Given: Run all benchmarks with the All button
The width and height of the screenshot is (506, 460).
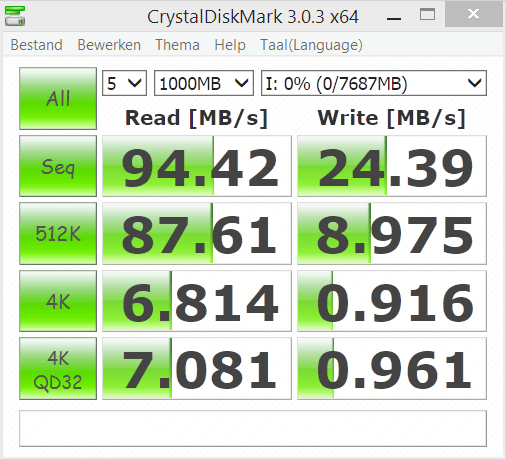Looking at the screenshot, I should pos(58,98).
